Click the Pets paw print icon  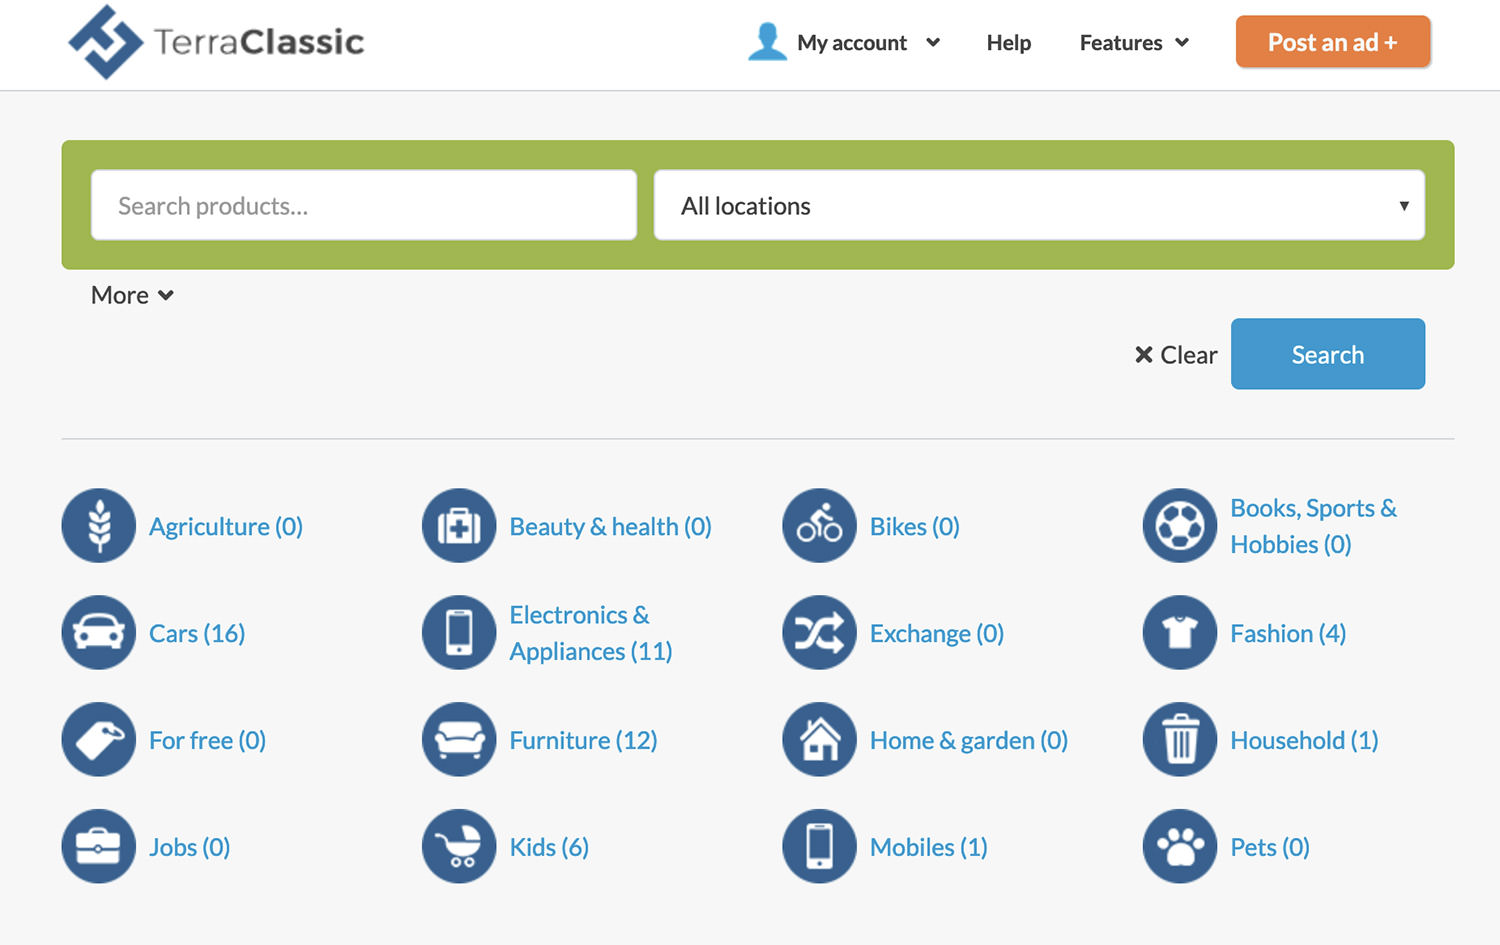click(x=1179, y=847)
